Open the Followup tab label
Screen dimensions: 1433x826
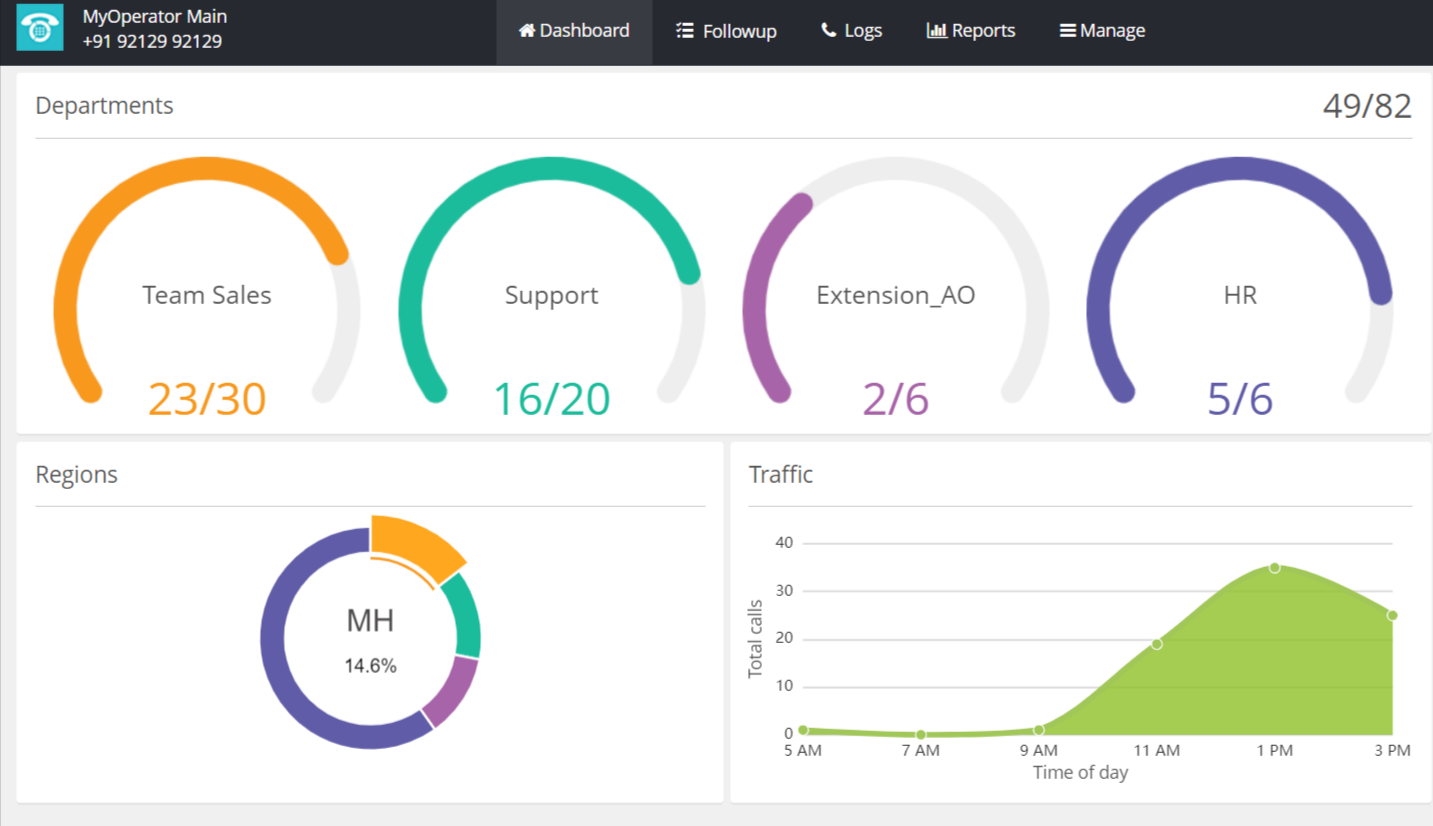pos(739,31)
